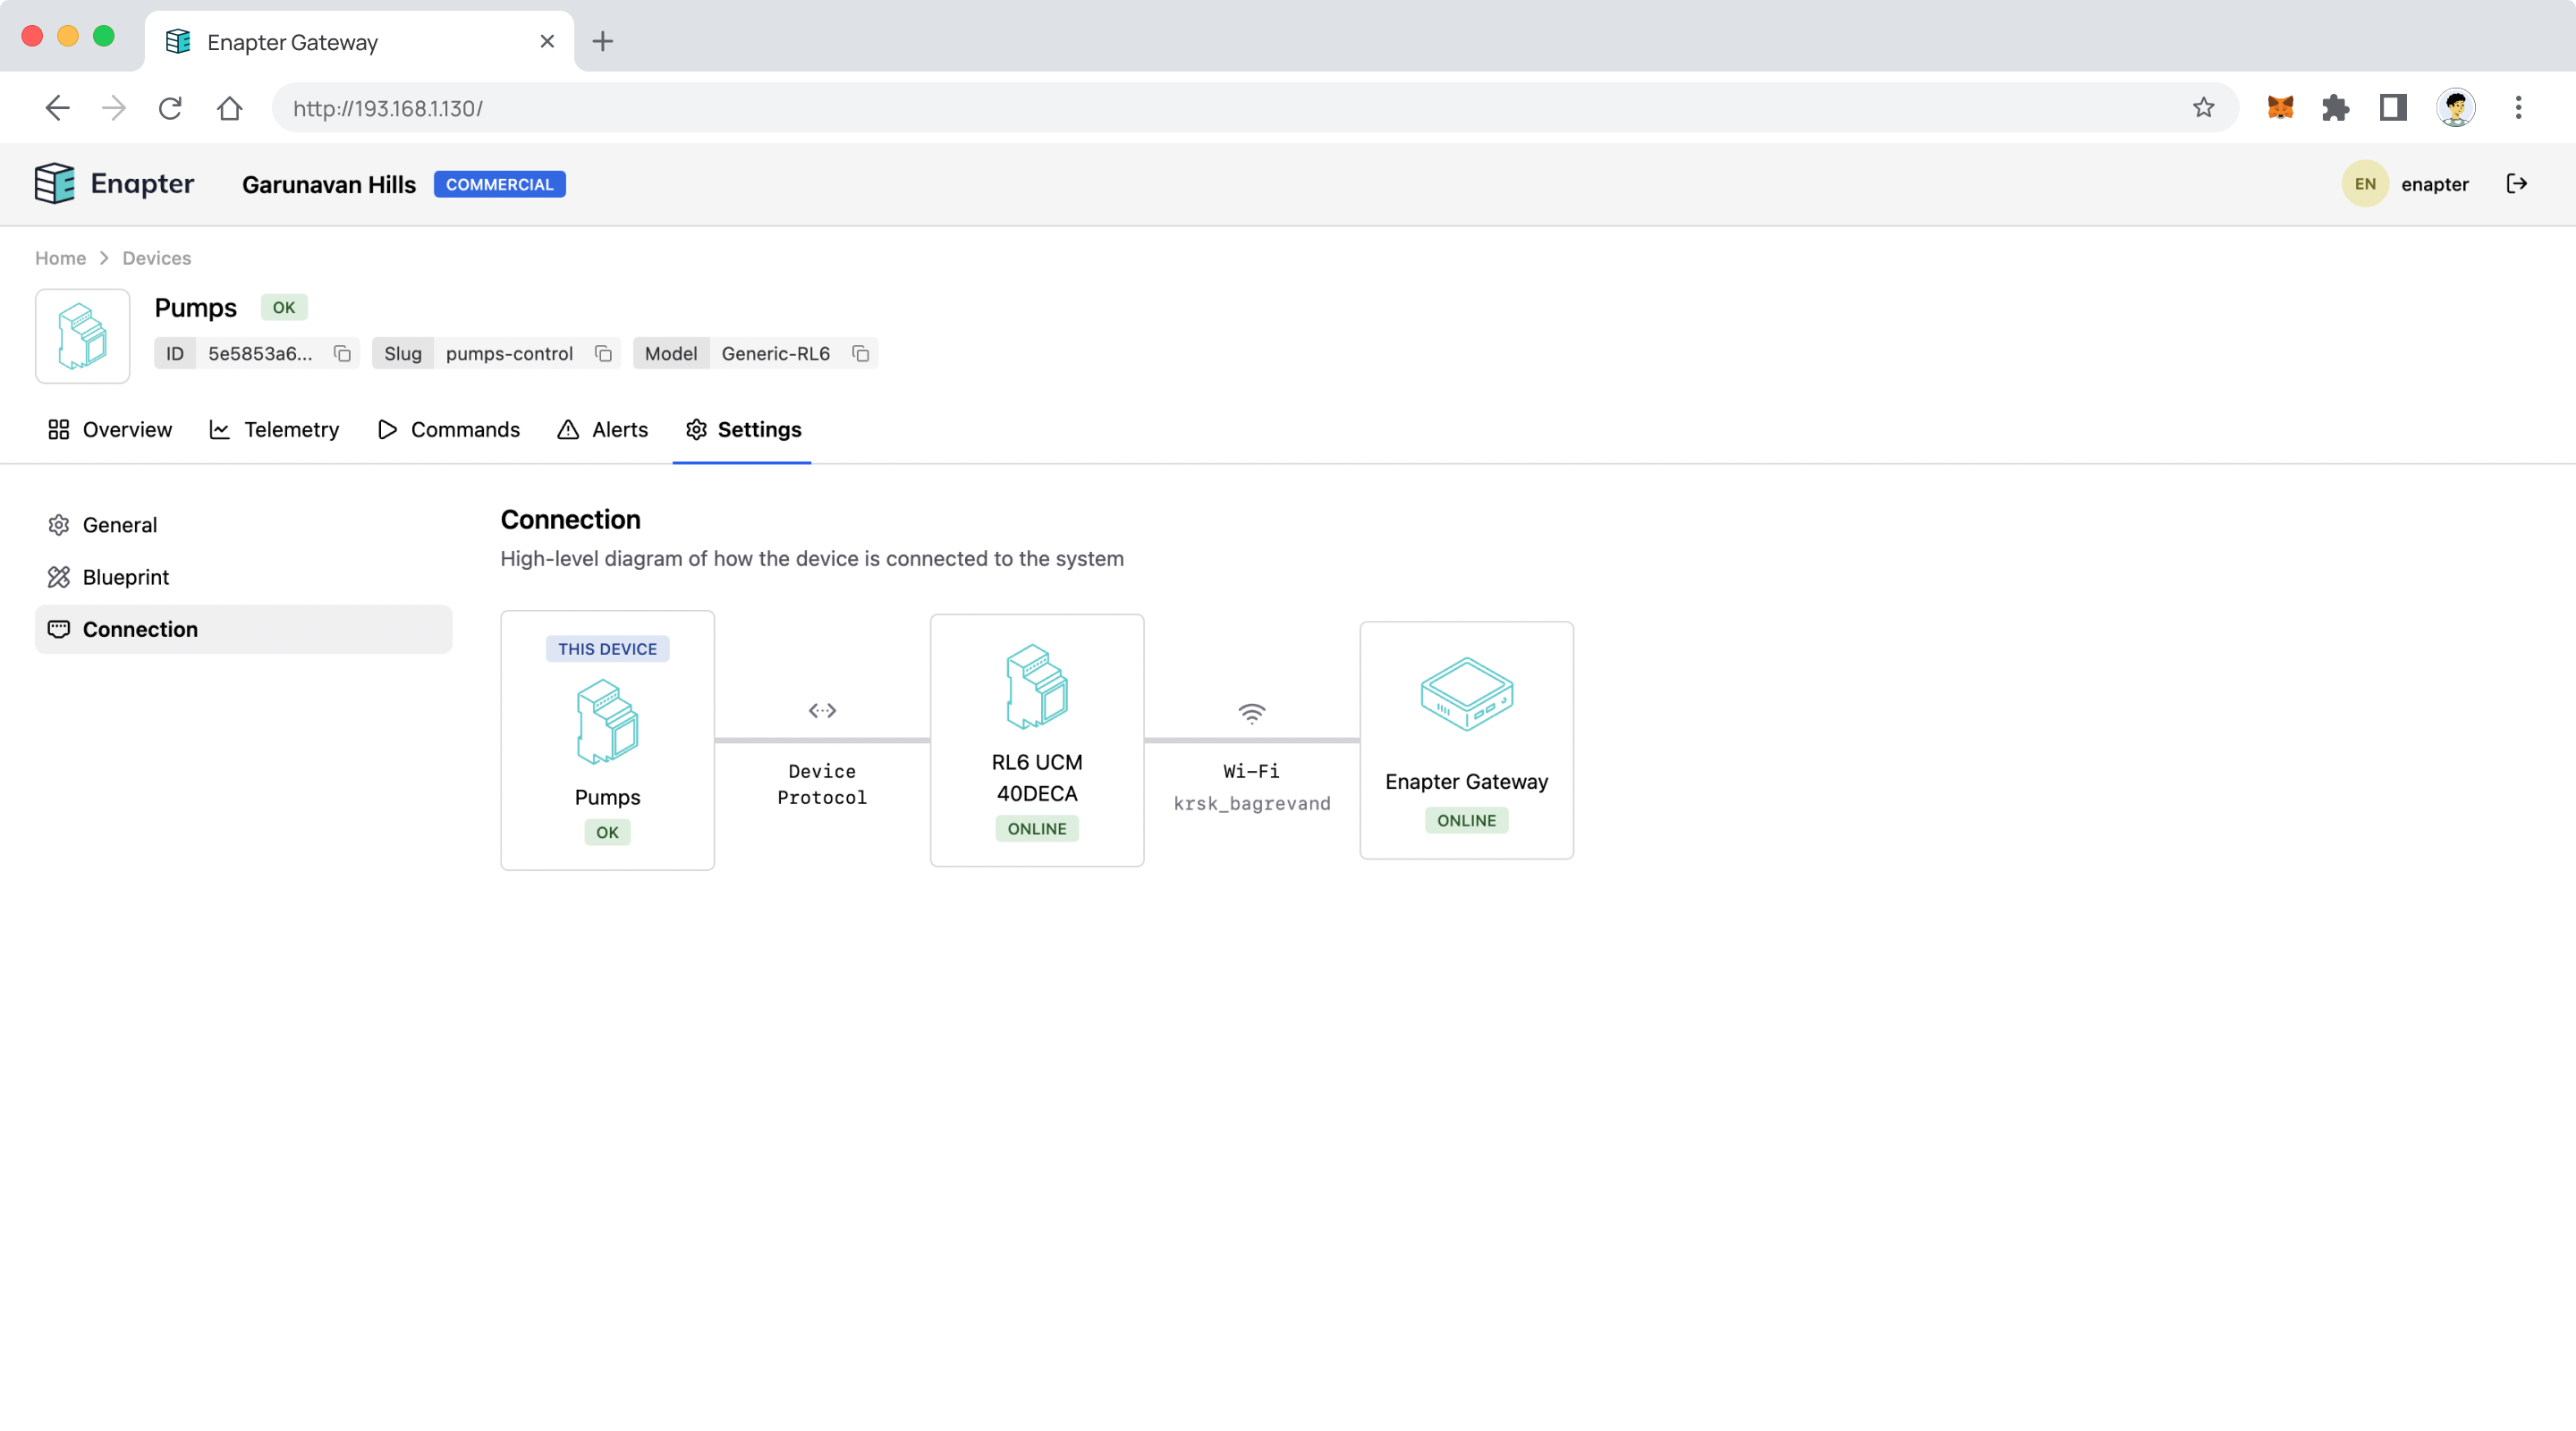
Task: Switch to the Telemetry tab
Action: [x=274, y=430]
